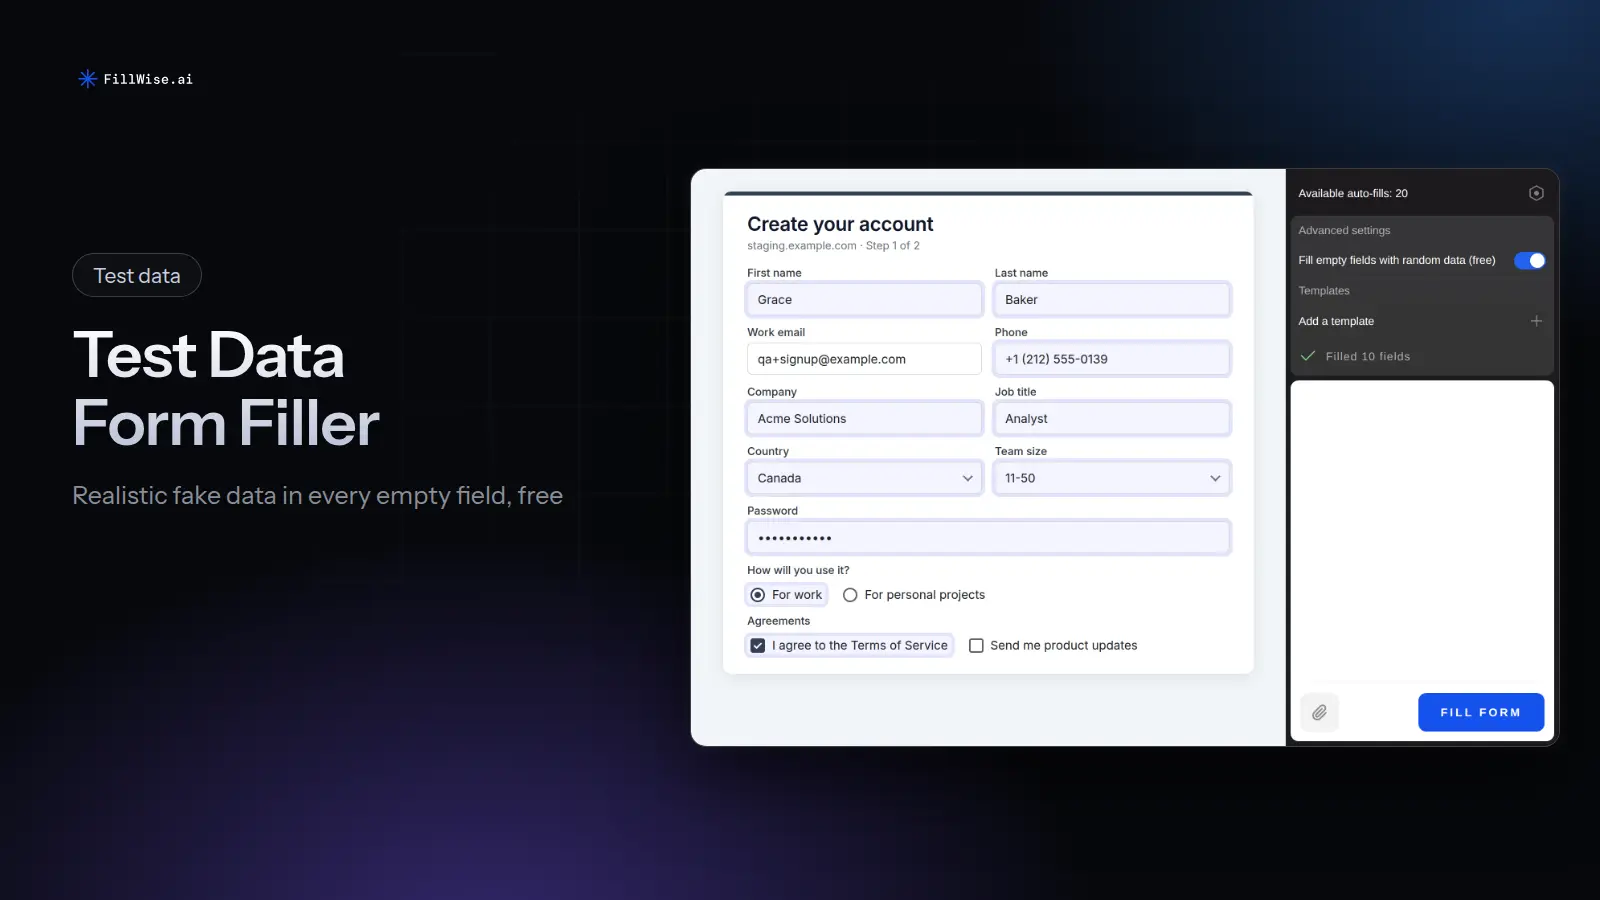Check Send me product updates box
The width and height of the screenshot is (1600, 900).
[976, 646]
